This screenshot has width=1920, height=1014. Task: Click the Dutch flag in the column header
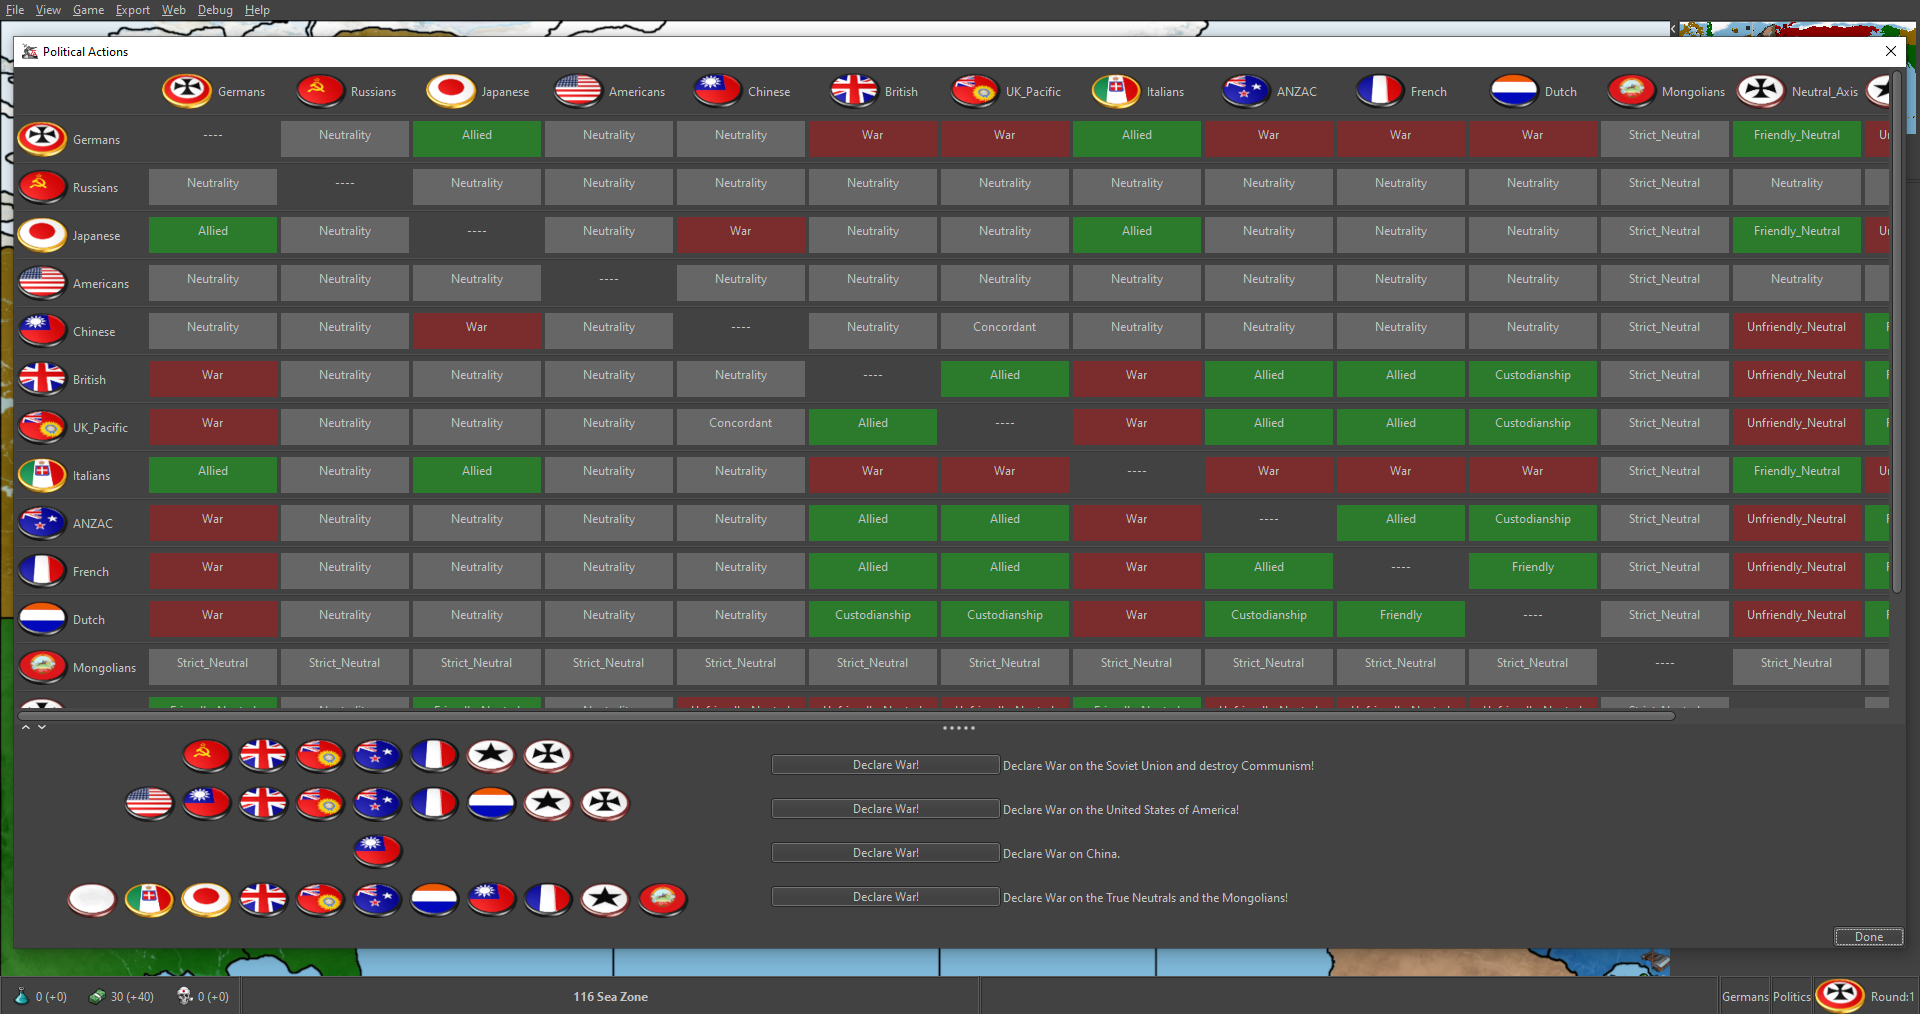1514,91
